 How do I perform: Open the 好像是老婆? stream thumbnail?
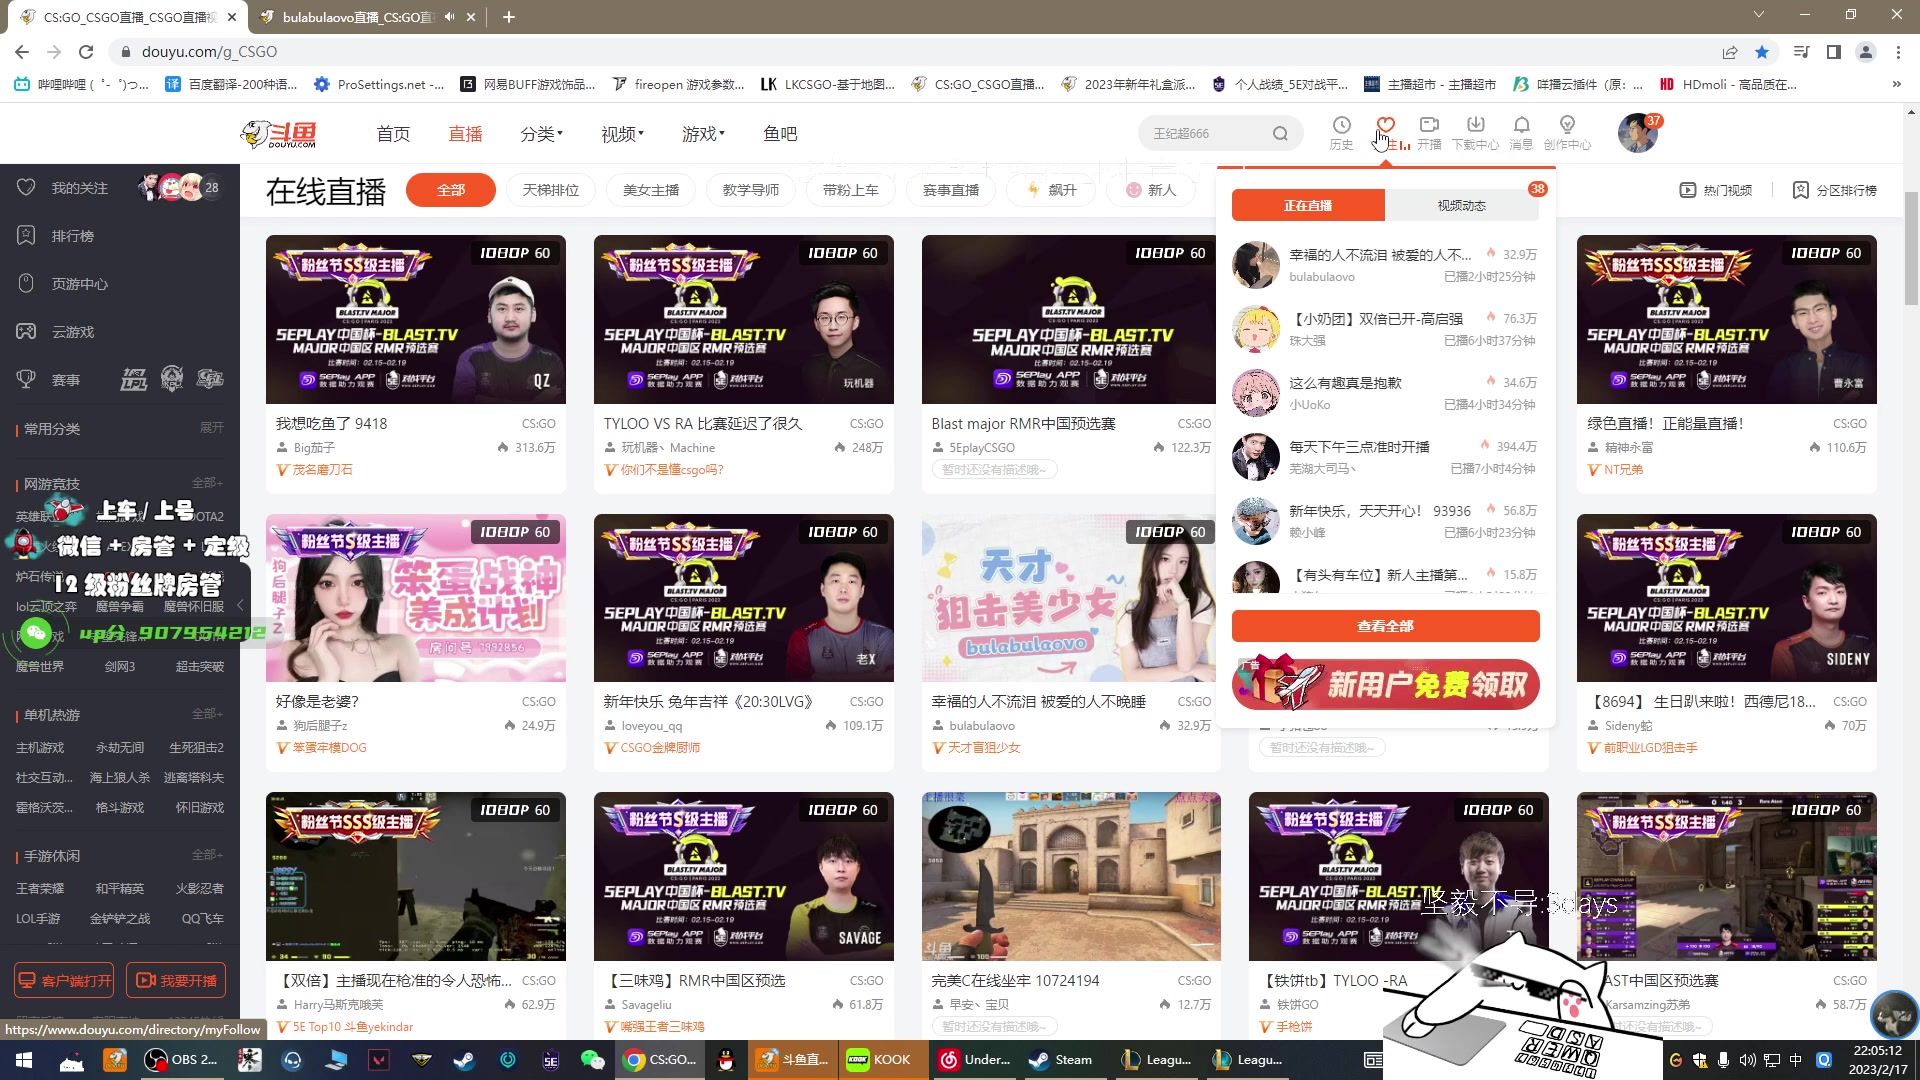click(416, 598)
